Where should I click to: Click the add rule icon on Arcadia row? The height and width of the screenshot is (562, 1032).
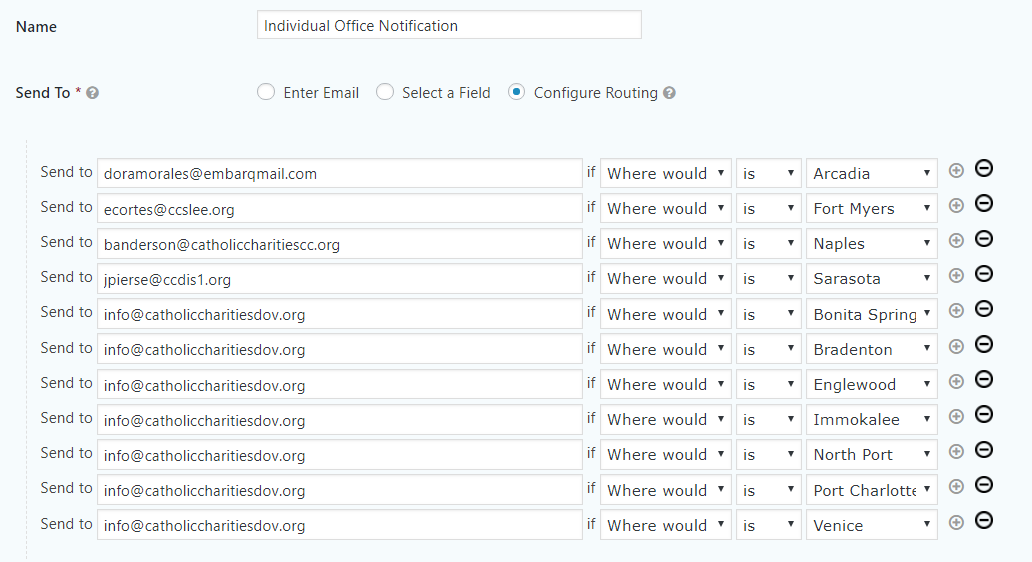tap(956, 171)
